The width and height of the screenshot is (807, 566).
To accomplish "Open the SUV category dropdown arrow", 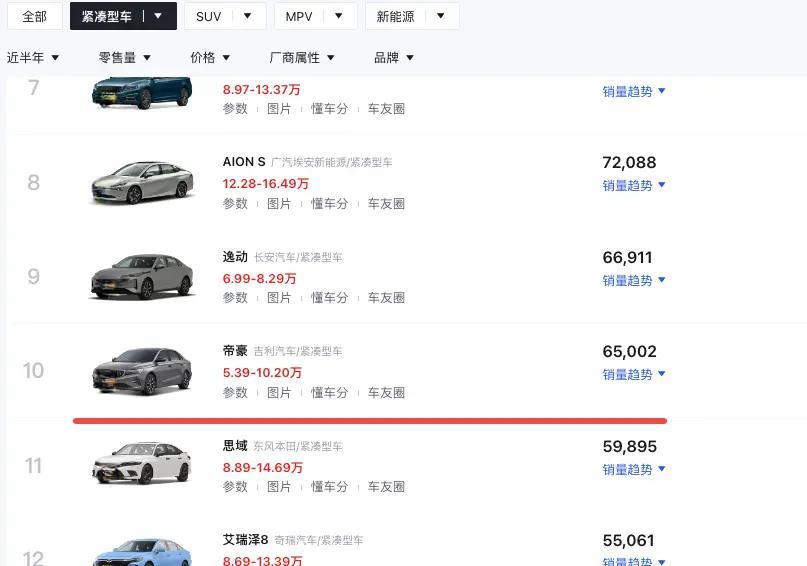I will 248,16.
